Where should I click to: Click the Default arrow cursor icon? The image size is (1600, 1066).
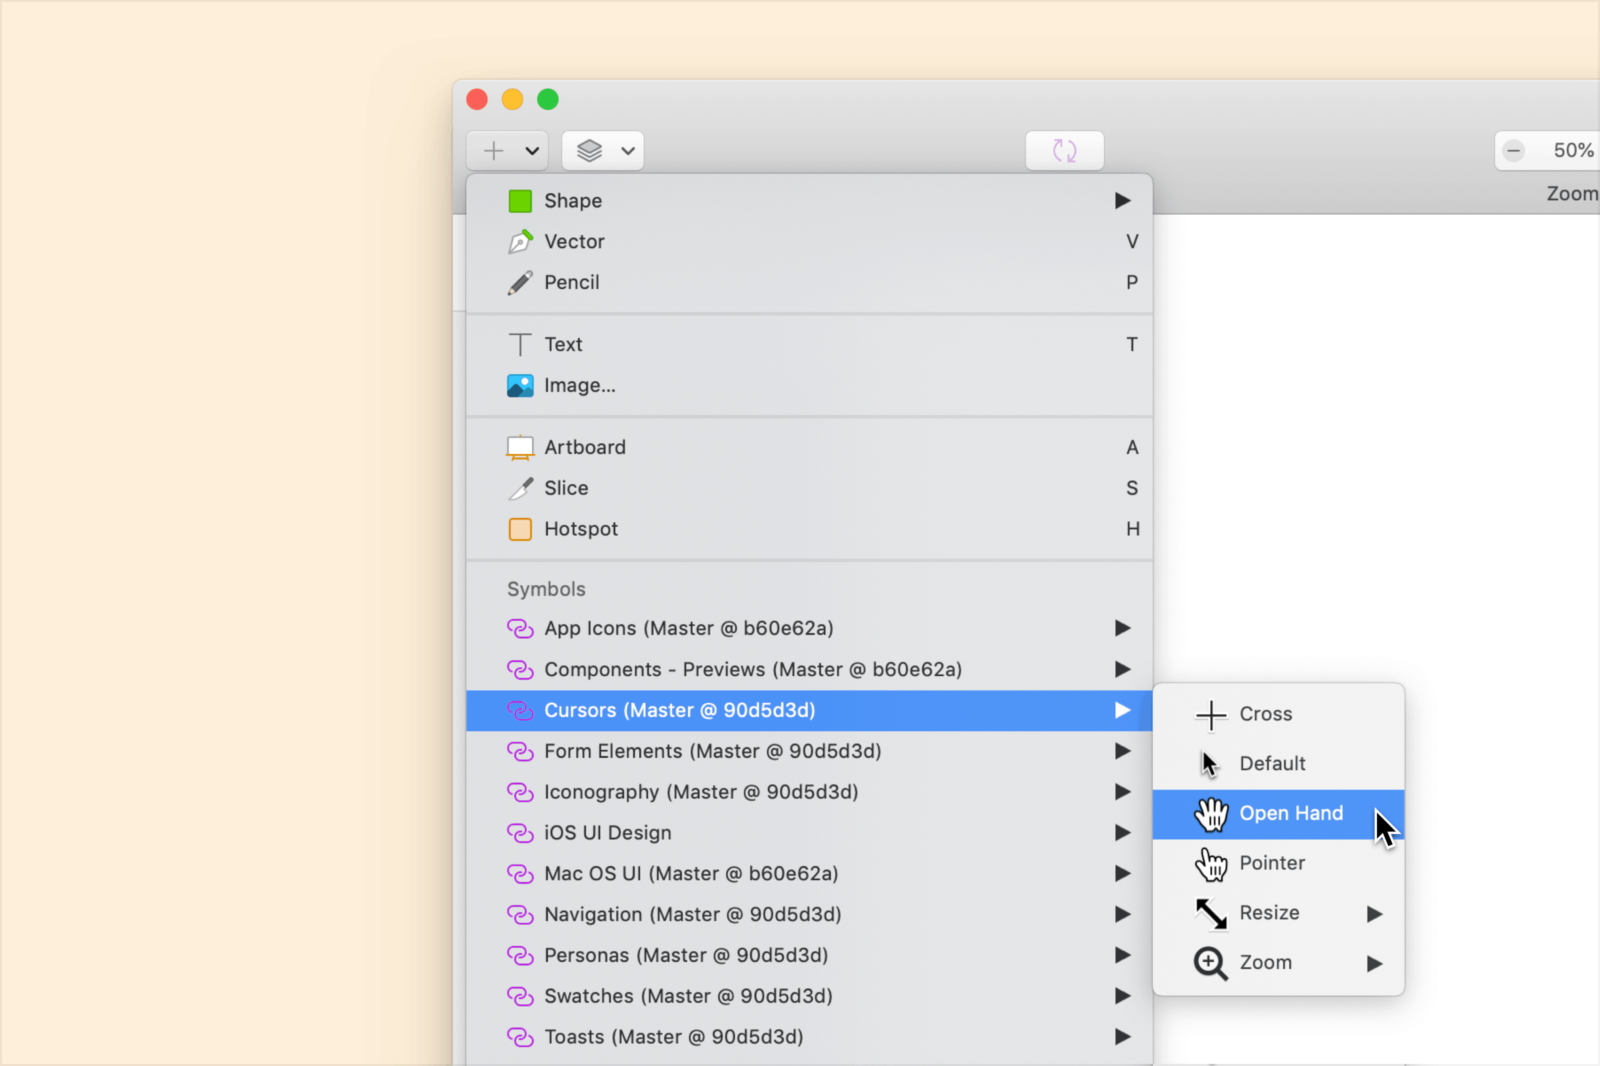[x=1210, y=764]
